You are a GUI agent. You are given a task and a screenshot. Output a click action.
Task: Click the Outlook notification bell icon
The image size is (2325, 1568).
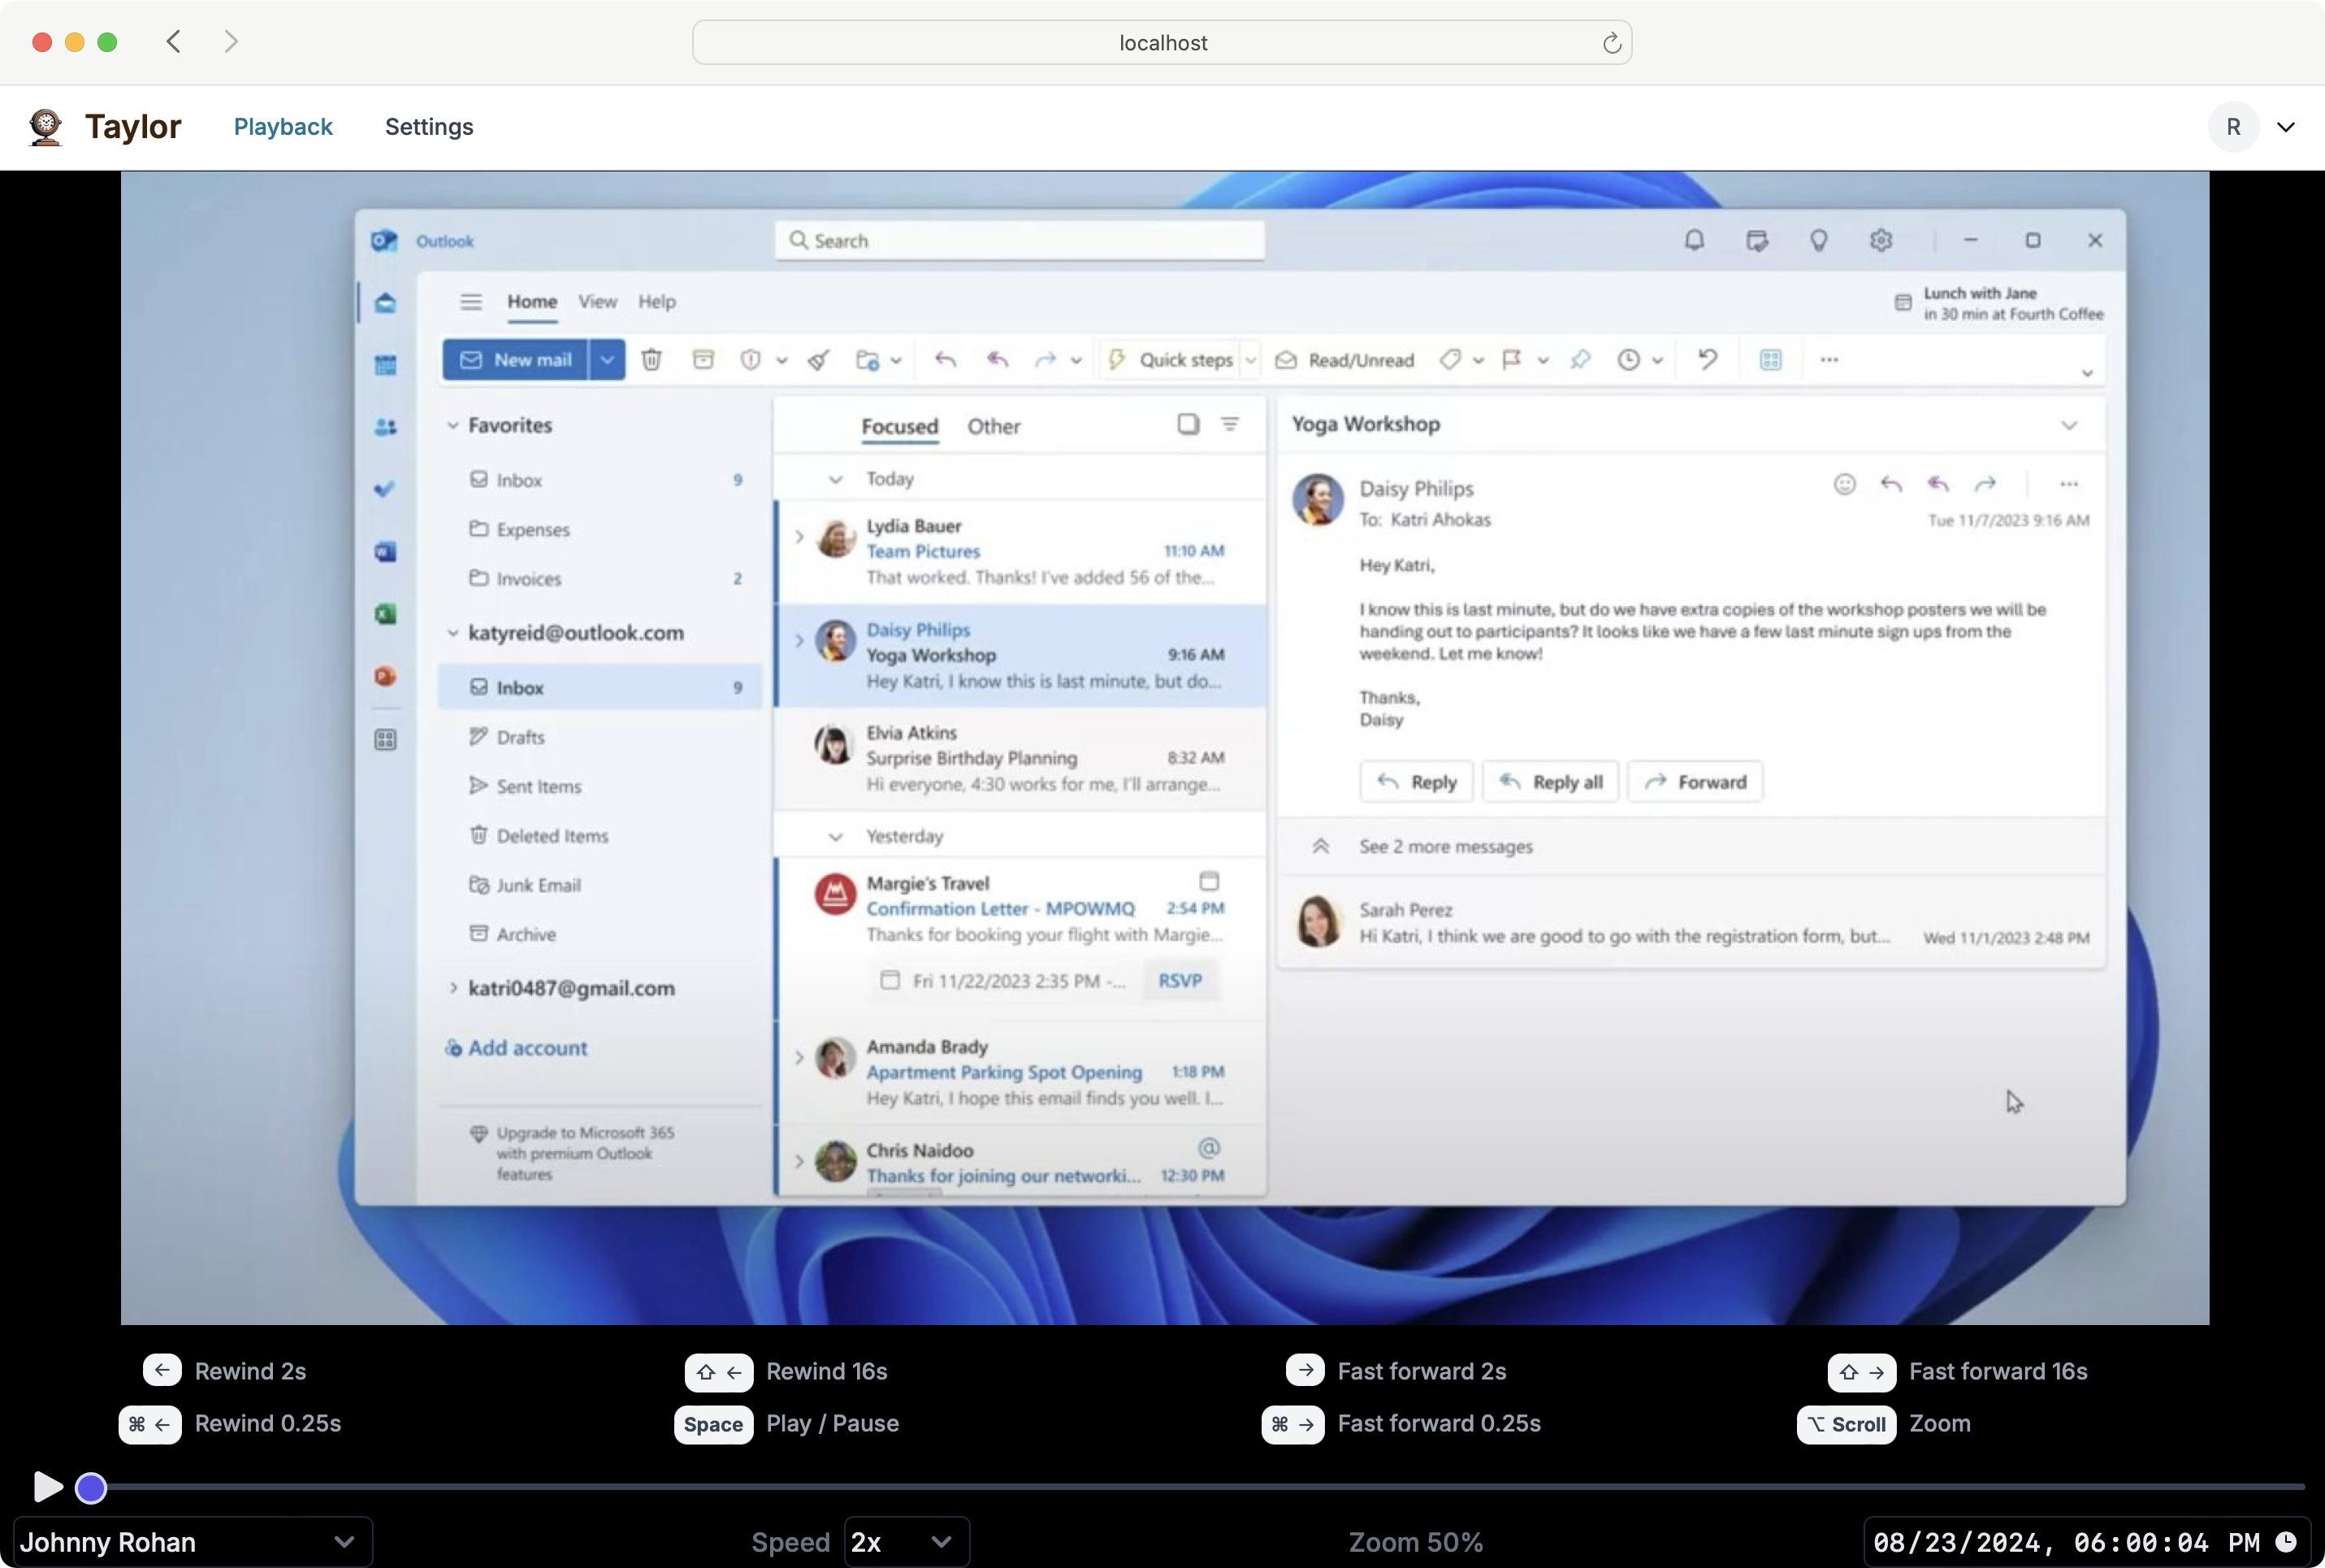coord(1694,241)
